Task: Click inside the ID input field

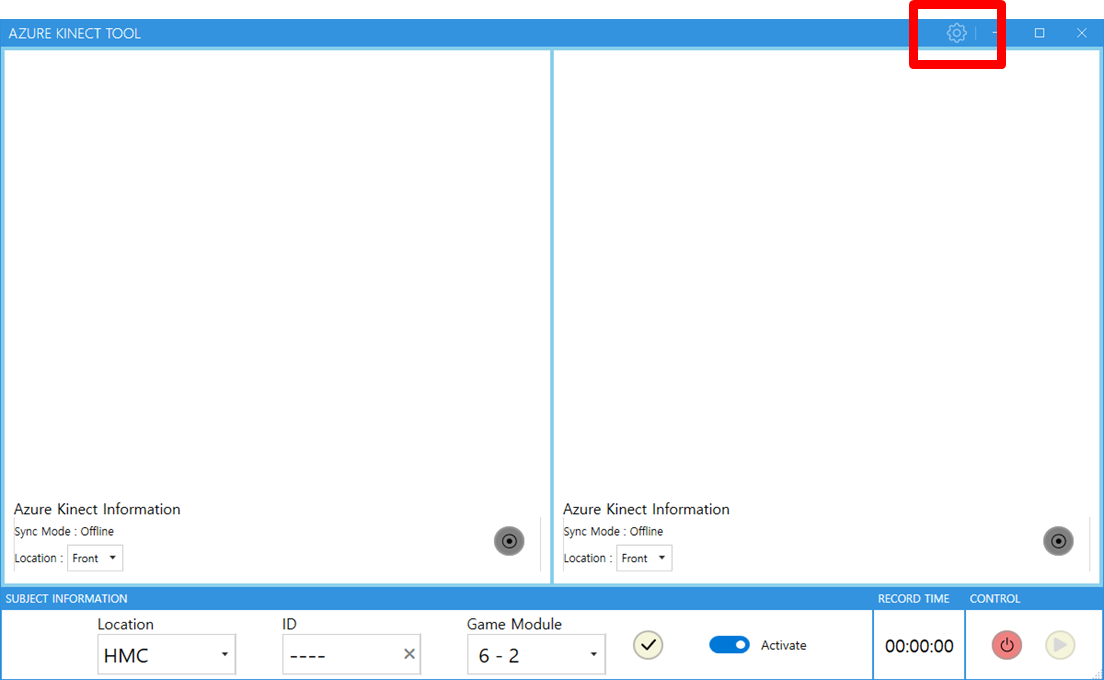Action: pos(340,654)
